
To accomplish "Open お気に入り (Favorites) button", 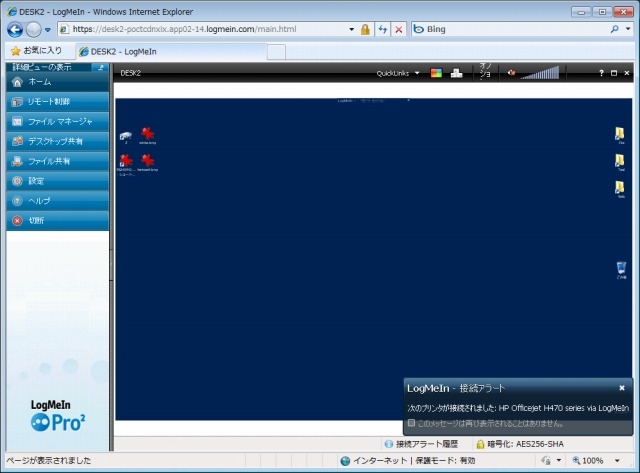I will click(37, 51).
